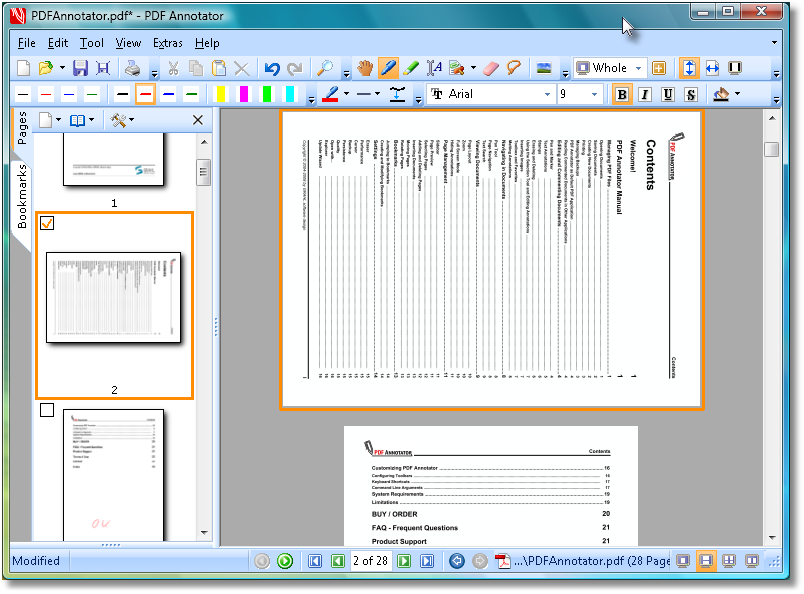
Task: Toggle full screen mode icon
Action: click(x=735, y=68)
